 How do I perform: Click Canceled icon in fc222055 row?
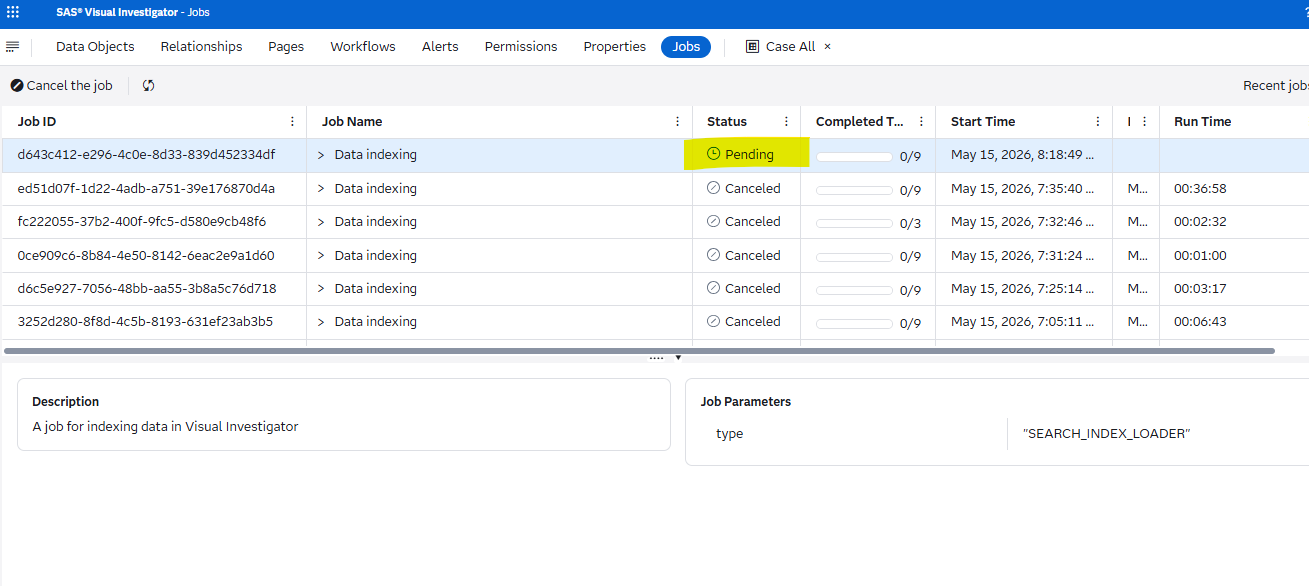[713, 221]
